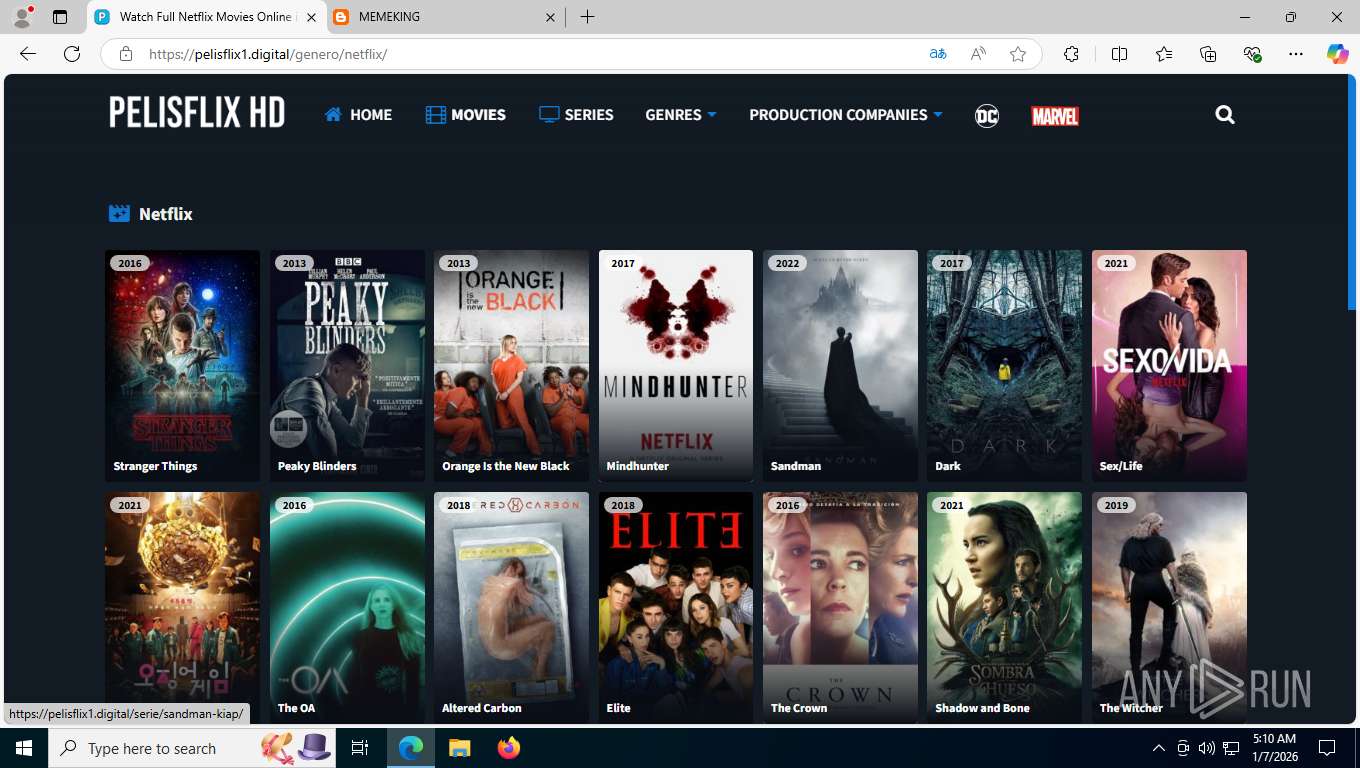Open the Elite series poster
Viewport: 1360px width, 768px height.
click(676, 607)
